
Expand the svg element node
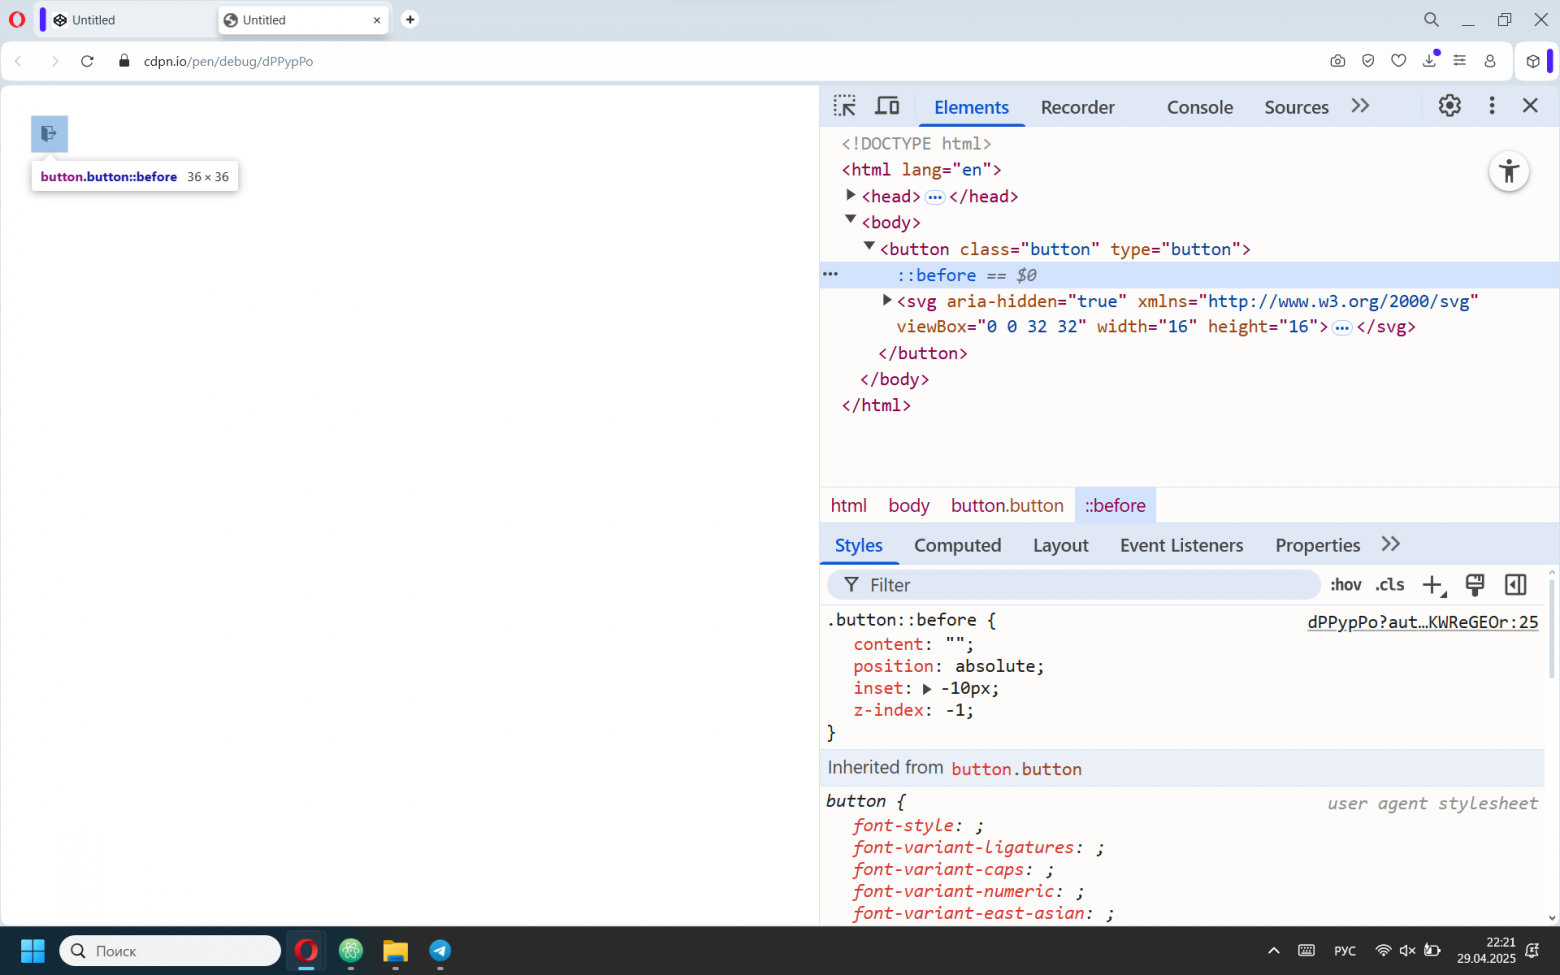click(x=887, y=301)
